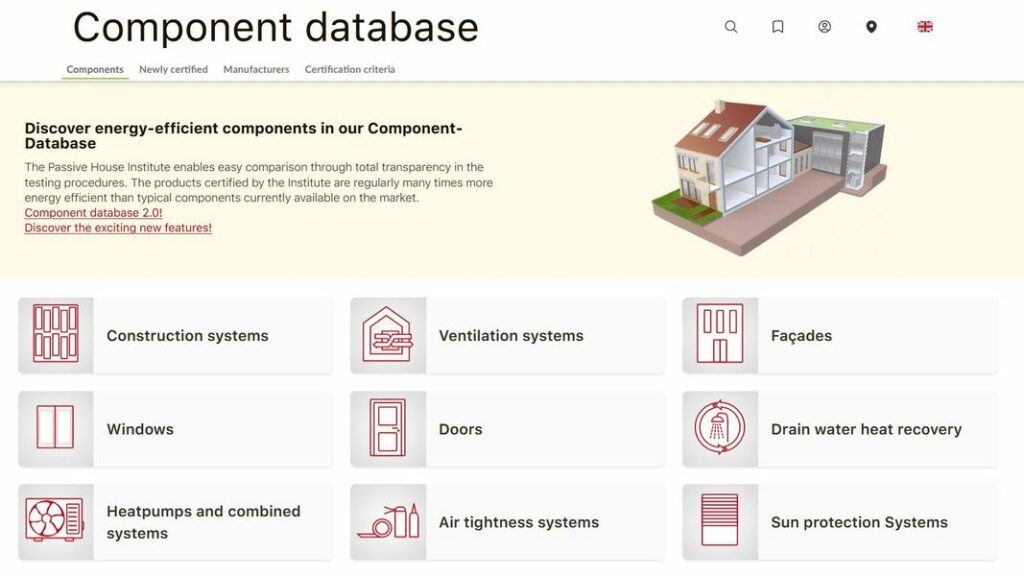This screenshot has height=576, width=1024.
Task: Select the Components tab
Action: click(x=95, y=70)
